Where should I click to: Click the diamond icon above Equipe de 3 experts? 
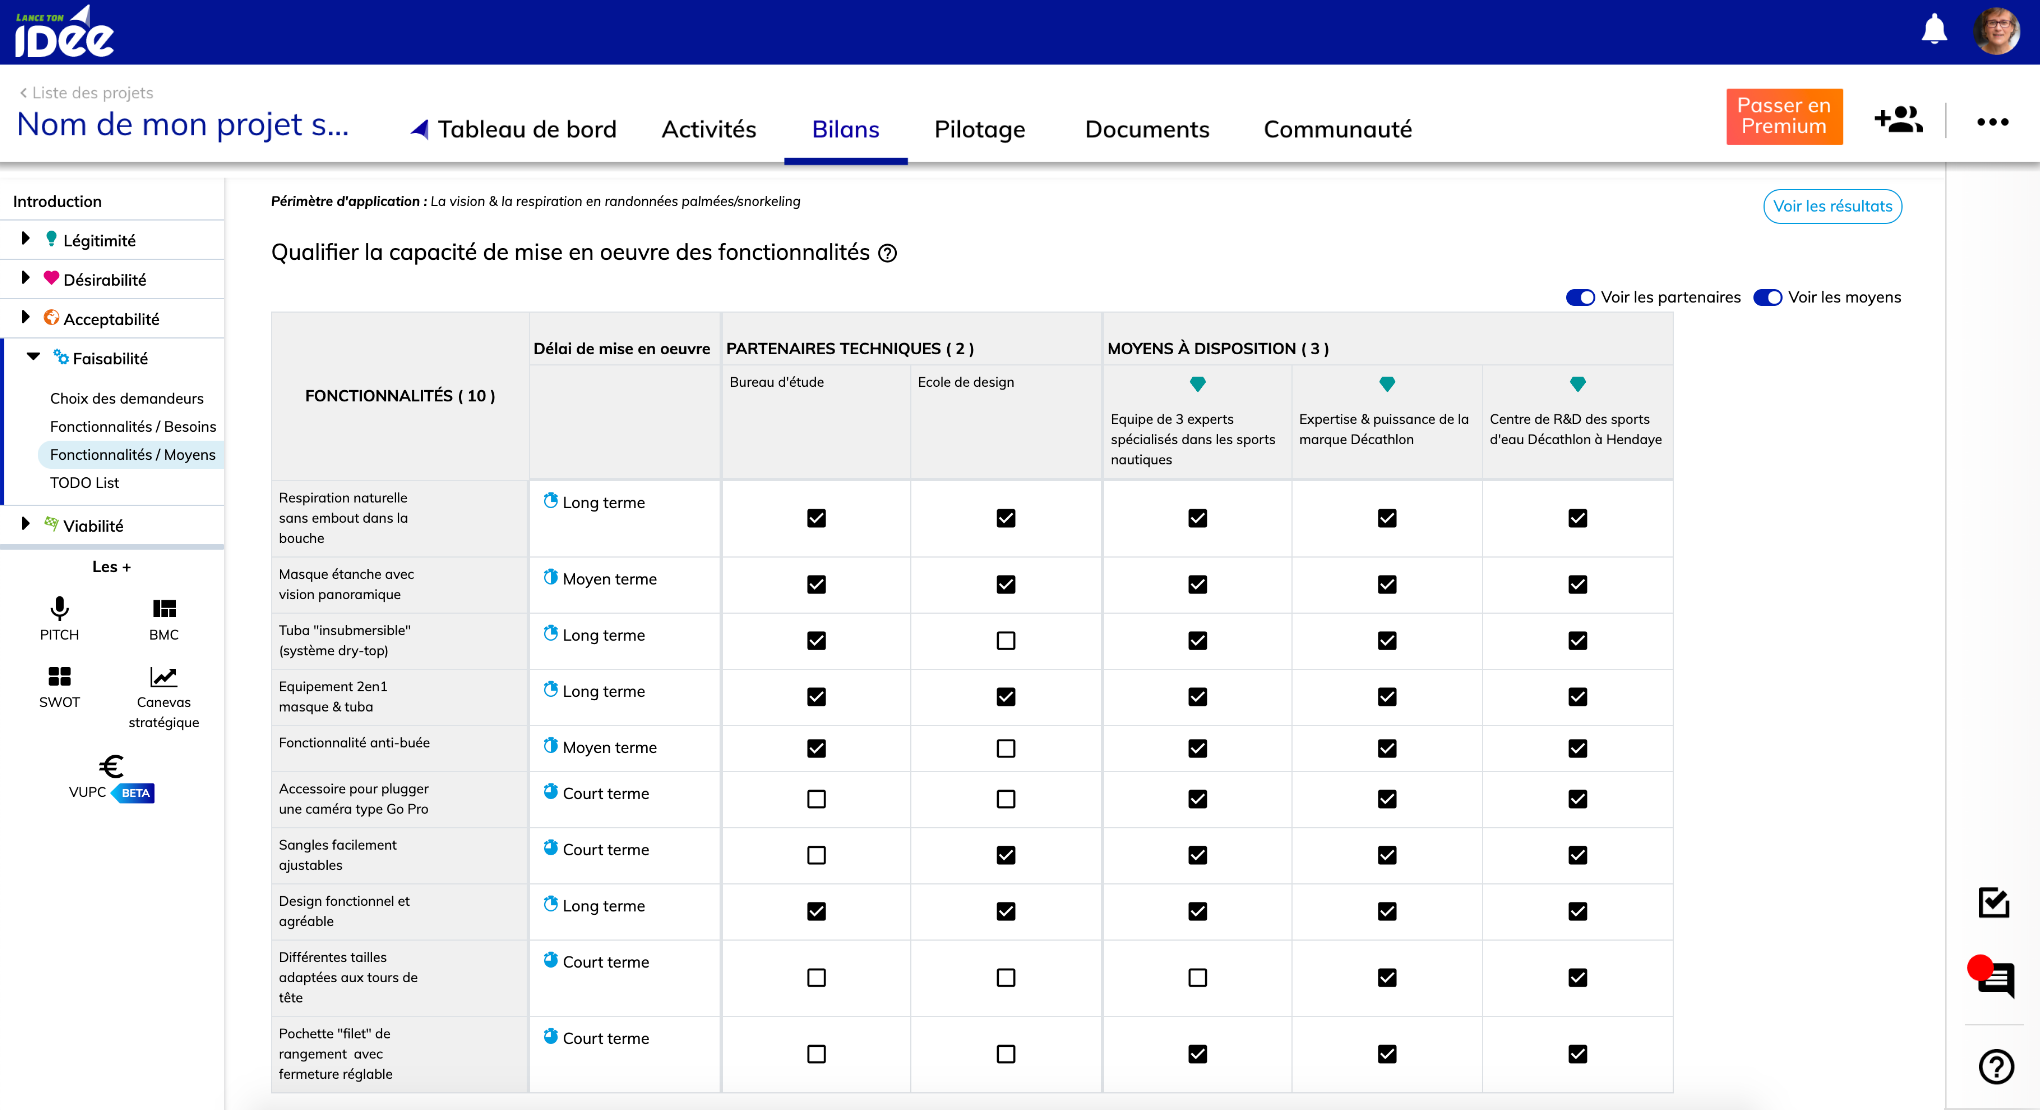tap(1197, 384)
